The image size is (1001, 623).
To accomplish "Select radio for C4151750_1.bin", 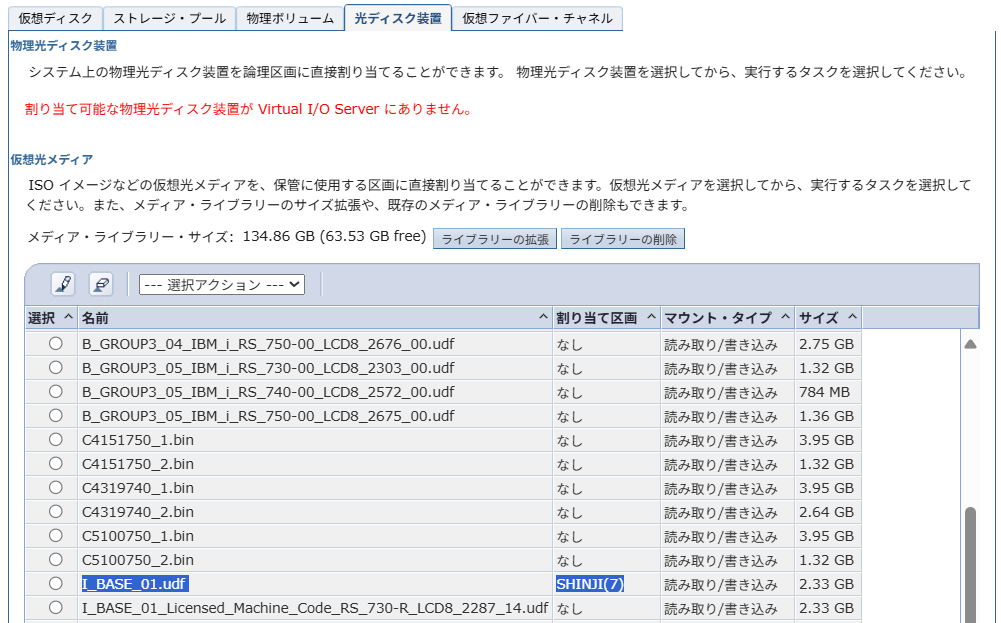I will pos(56,439).
